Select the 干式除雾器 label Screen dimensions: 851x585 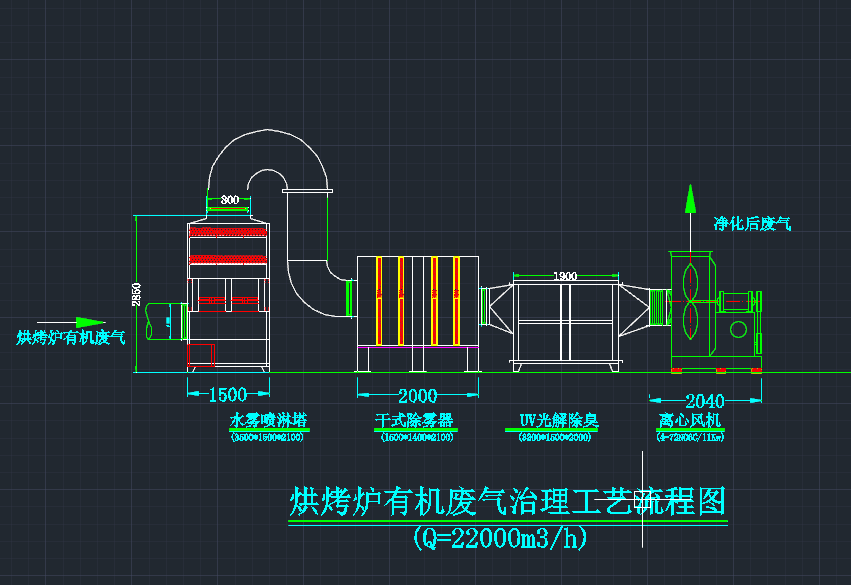(x=414, y=420)
